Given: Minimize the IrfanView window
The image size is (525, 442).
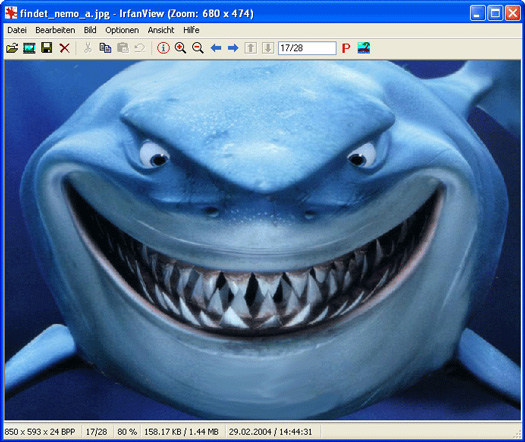Looking at the screenshot, I should [477, 13].
